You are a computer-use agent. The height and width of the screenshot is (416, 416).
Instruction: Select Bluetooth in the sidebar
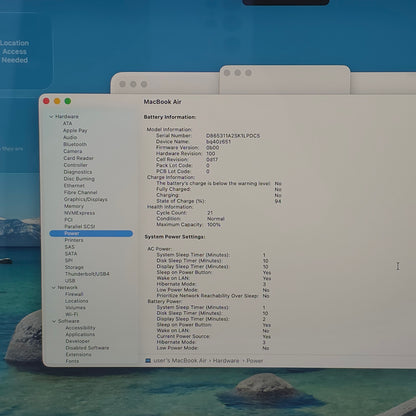(x=75, y=144)
